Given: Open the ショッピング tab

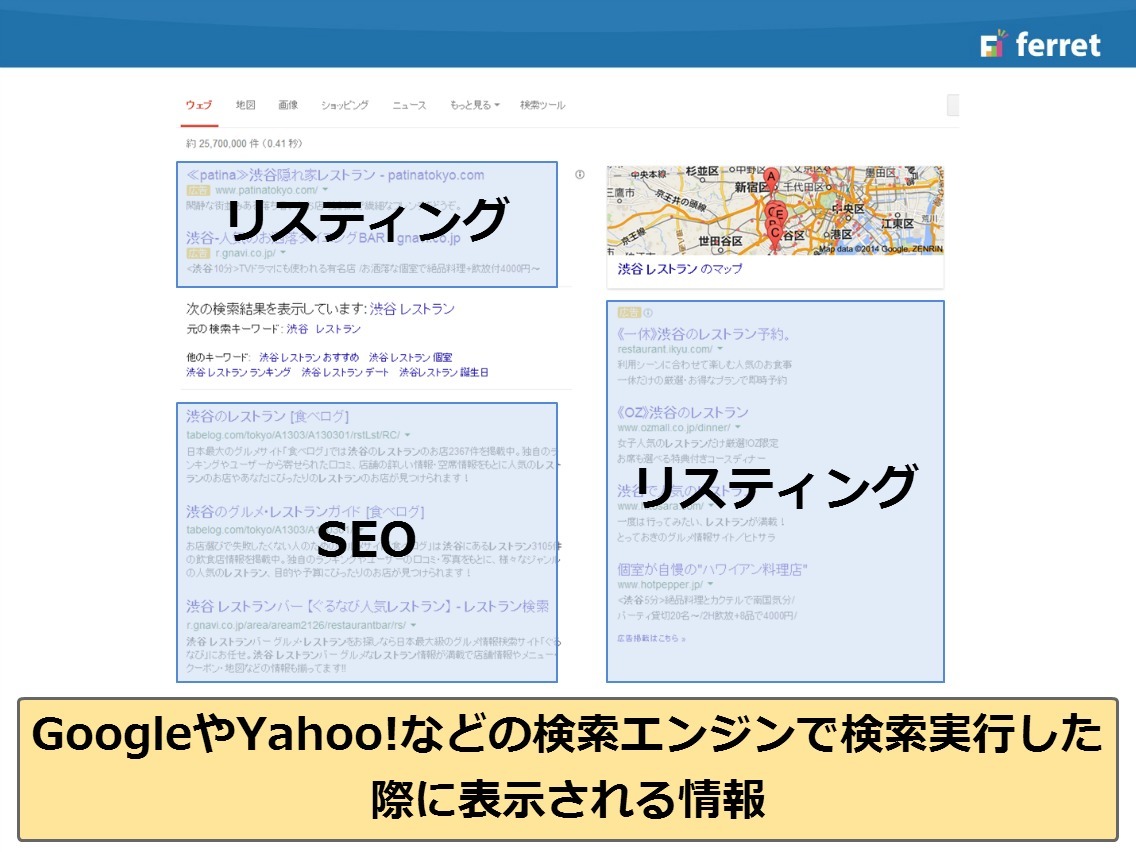Looking at the screenshot, I should (x=345, y=105).
